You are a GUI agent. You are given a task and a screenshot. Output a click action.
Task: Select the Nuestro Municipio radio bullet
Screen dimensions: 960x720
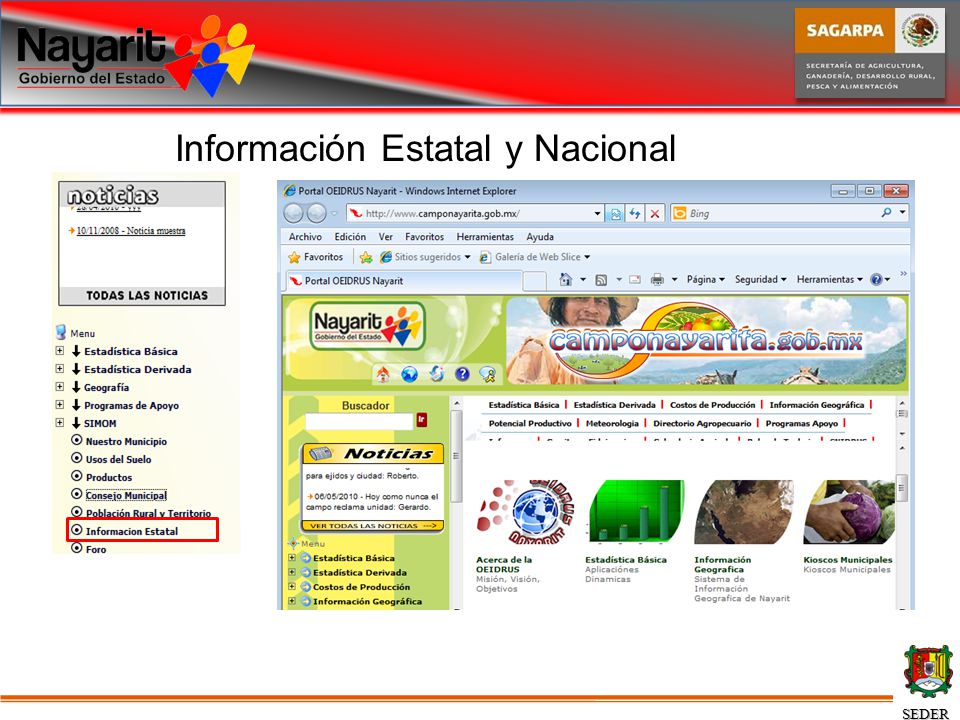pos(77,440)
